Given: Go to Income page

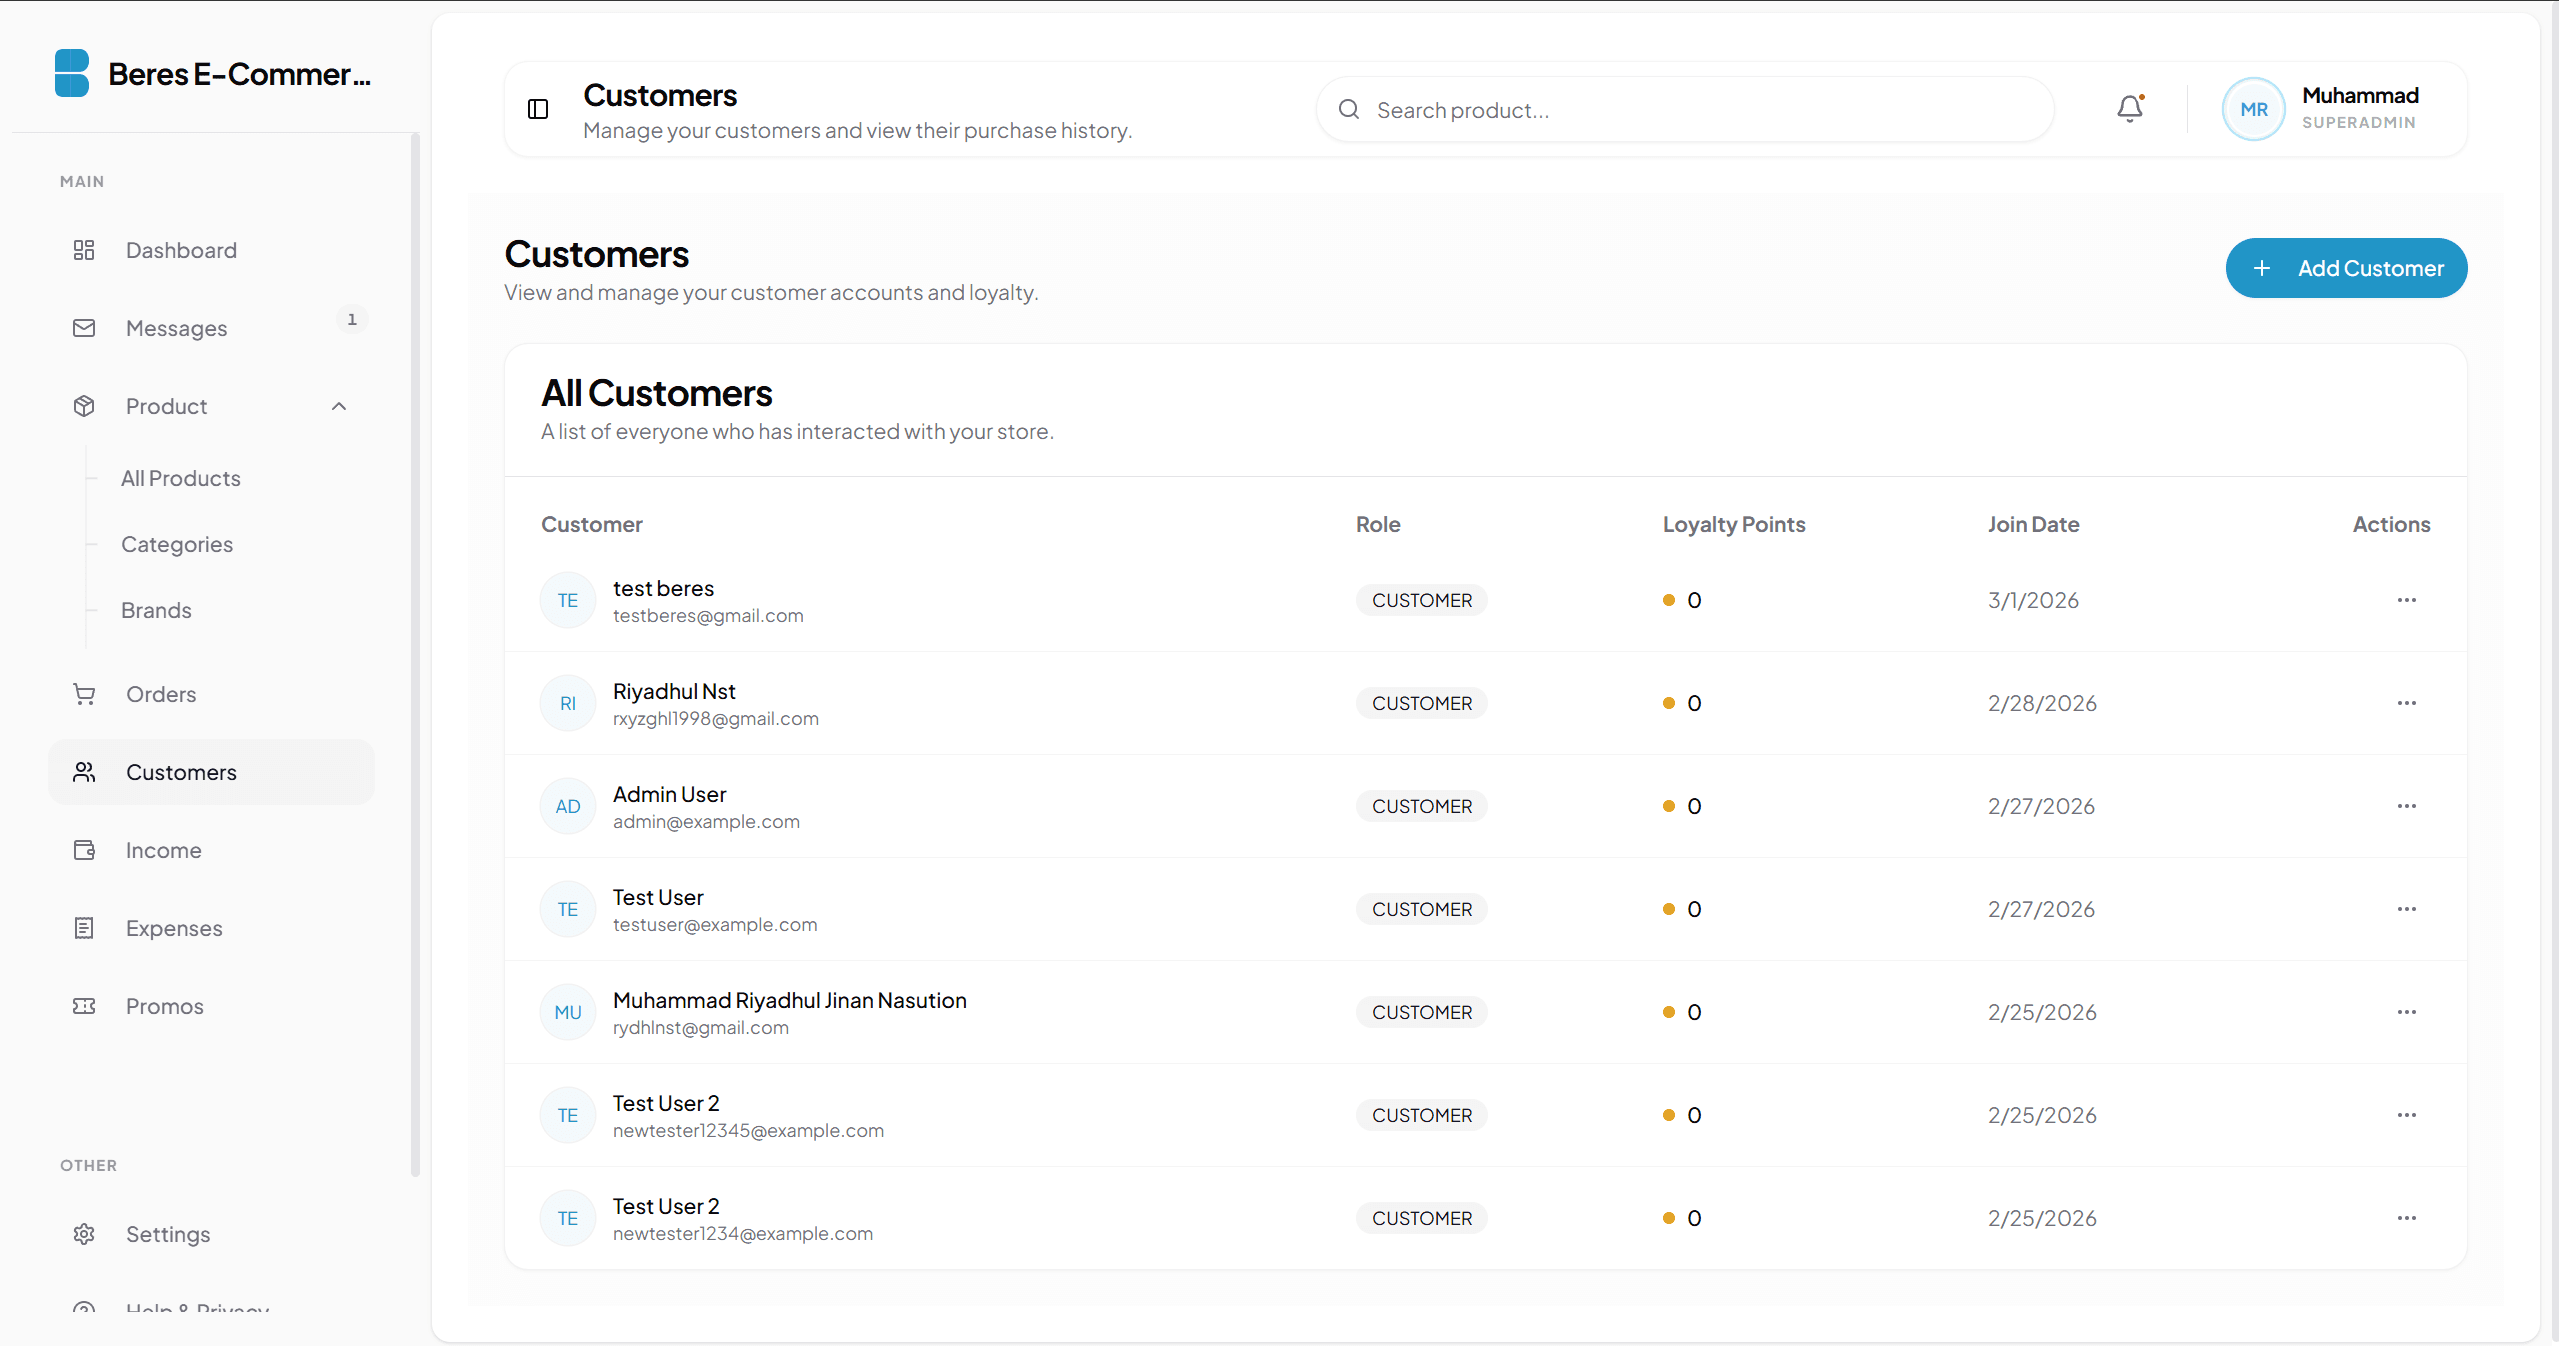Looking at the screenshot, I should pyautogui.click(x=211, y=850).
